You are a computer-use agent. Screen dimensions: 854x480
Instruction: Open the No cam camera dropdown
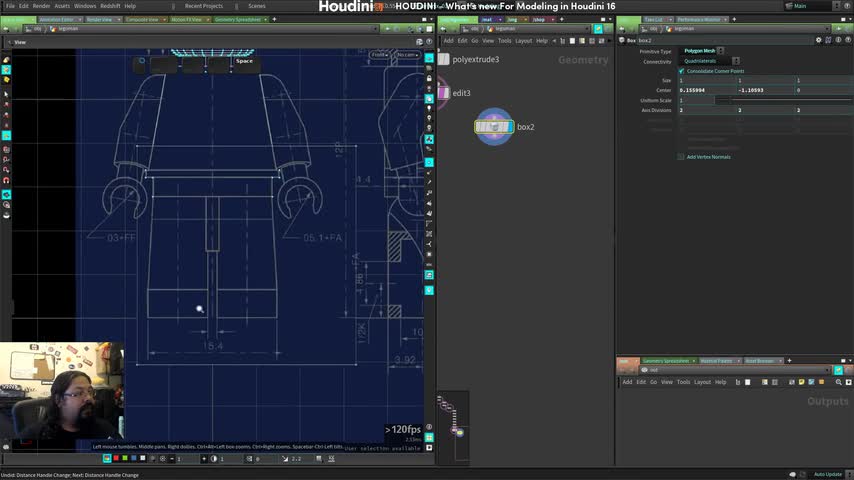tap(407, 55)
